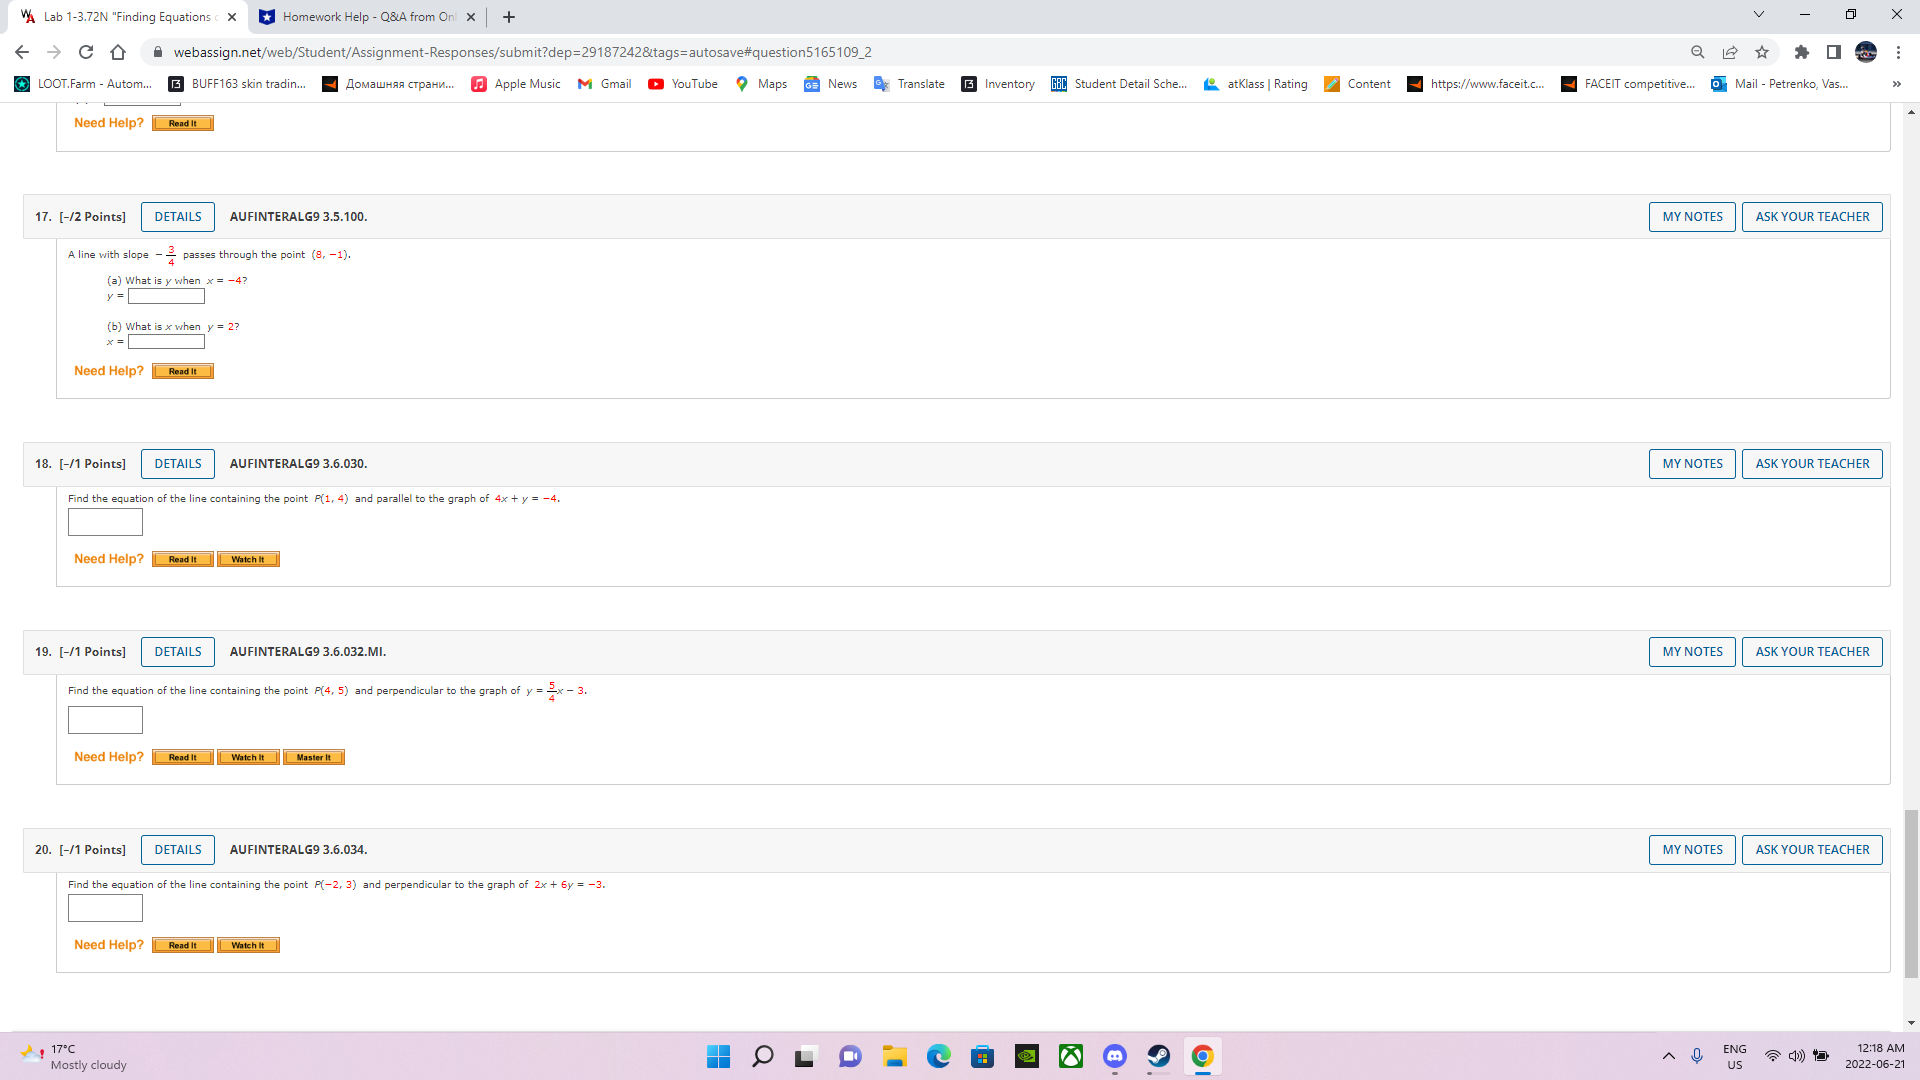Open a new browser tab

509,17
